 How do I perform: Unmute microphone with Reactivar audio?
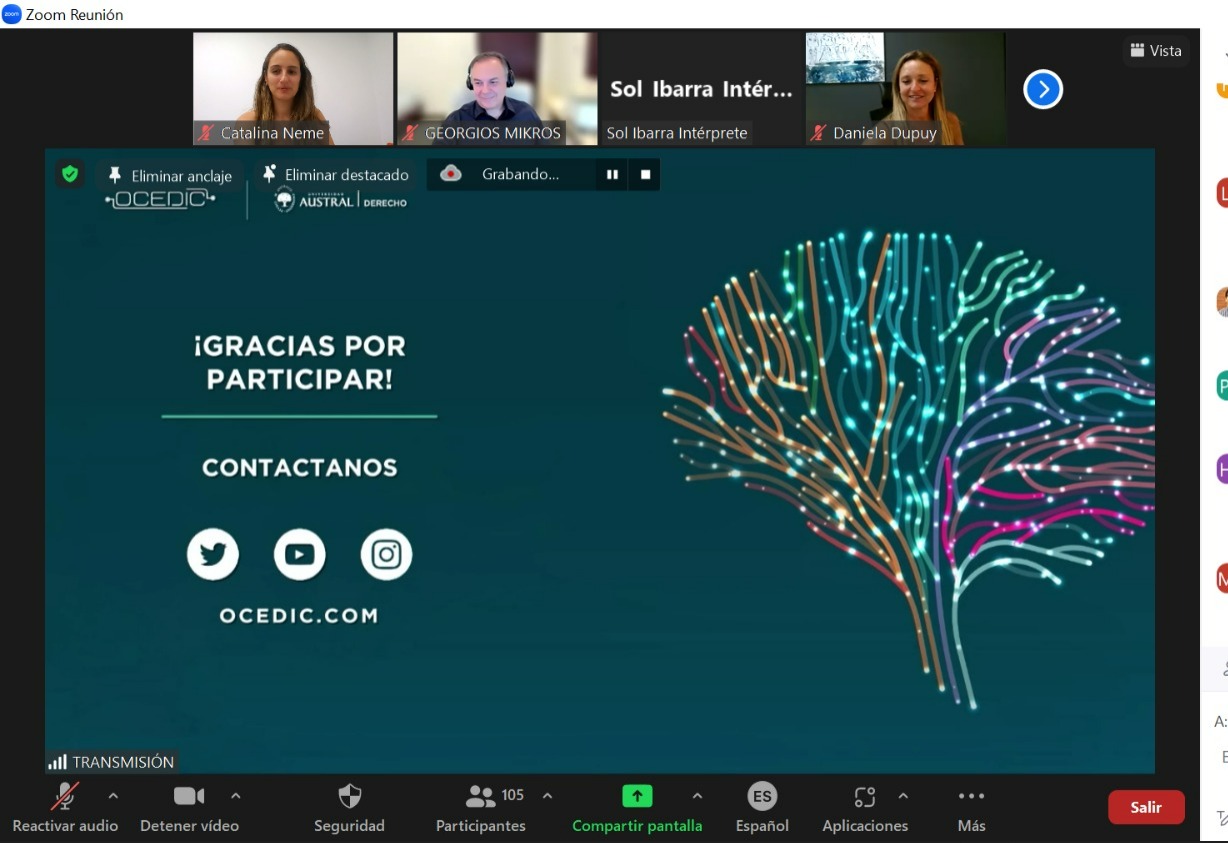(x=65, y=797)
